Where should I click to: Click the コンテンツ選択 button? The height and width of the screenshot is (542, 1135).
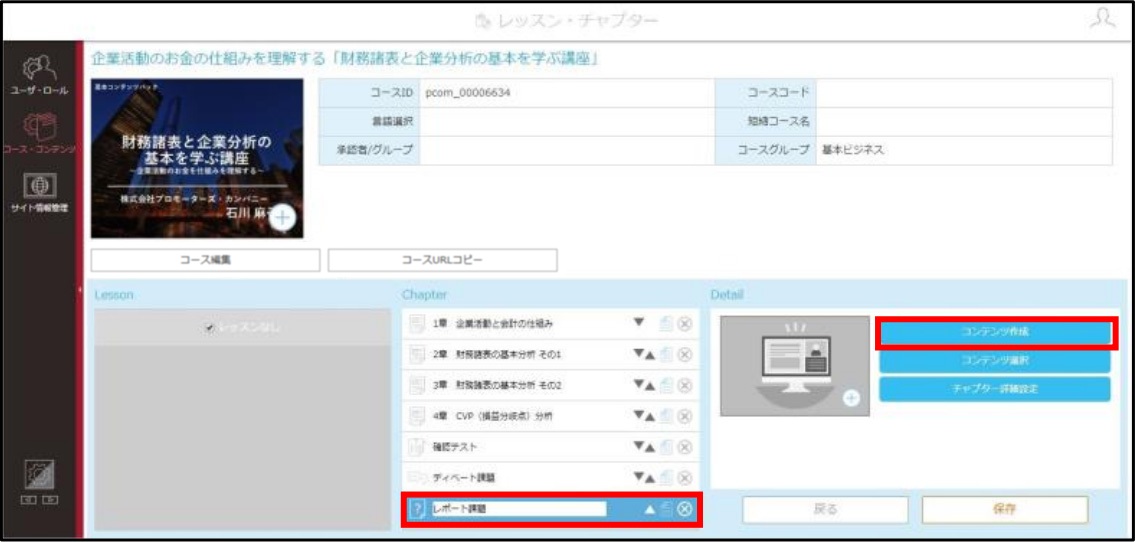click(995, 360)
